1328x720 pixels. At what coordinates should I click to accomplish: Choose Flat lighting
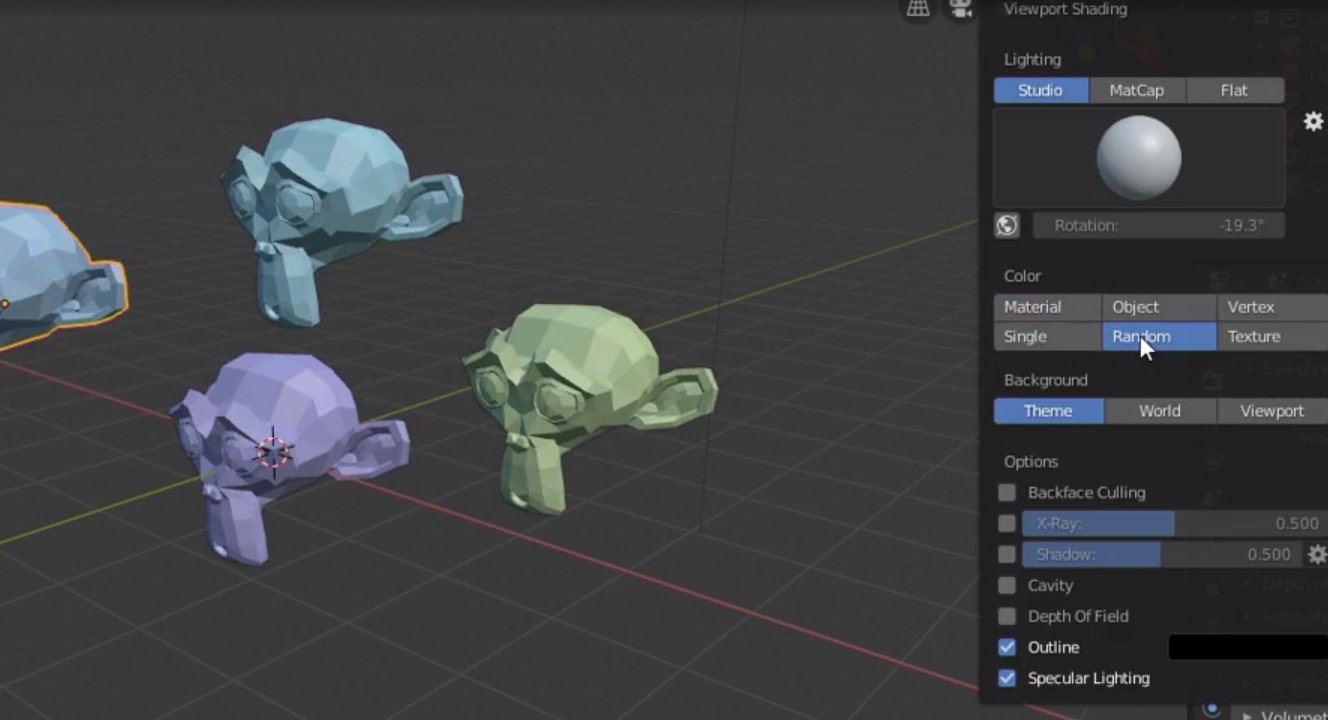pyautogui.click(x=1235, y=90)
